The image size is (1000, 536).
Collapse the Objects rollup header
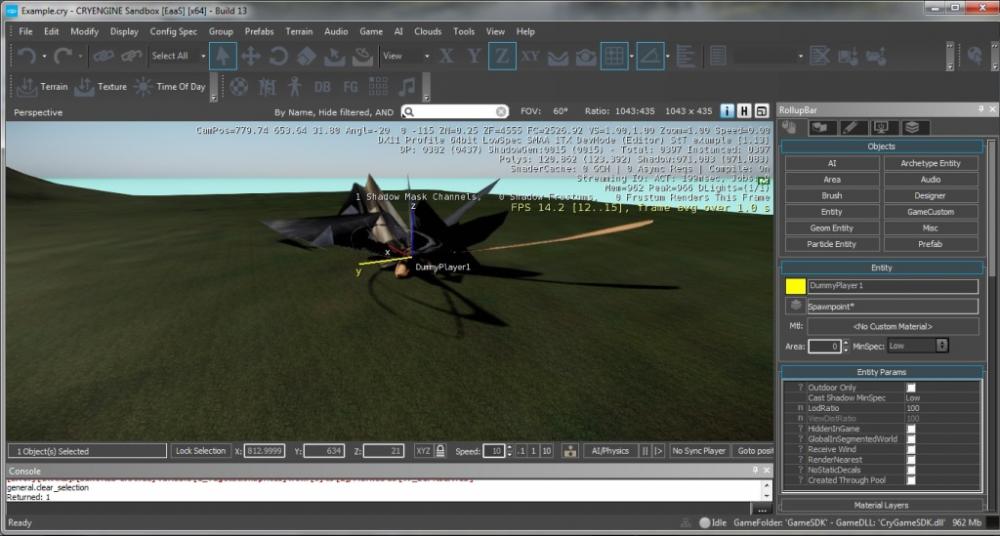point(881,146)
